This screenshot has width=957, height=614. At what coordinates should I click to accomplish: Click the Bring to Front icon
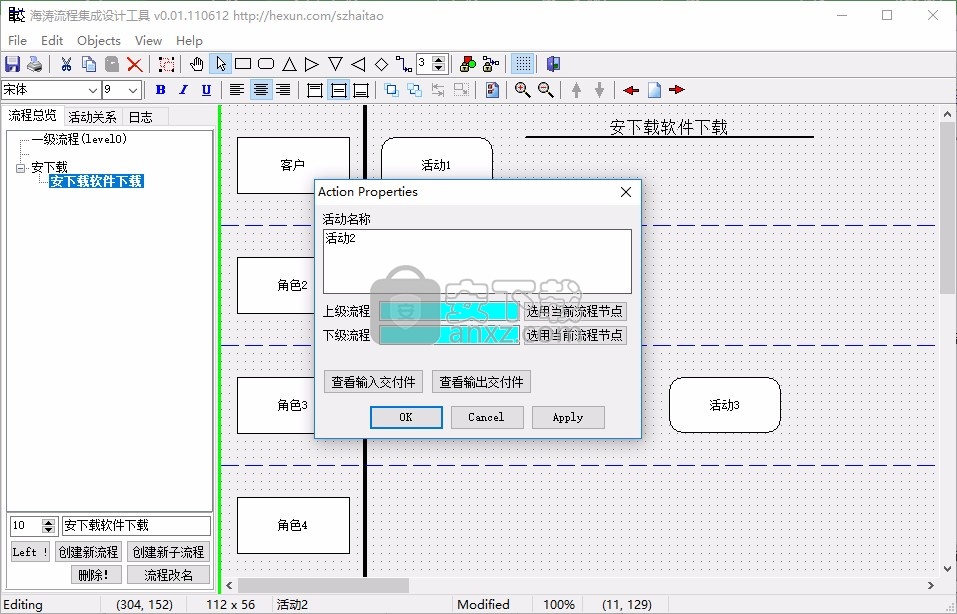(392, 90)
